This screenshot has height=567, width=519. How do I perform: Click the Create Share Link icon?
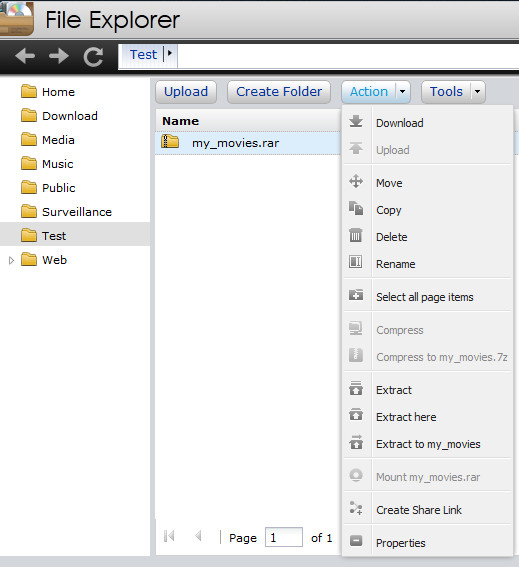tap(356, 508)
